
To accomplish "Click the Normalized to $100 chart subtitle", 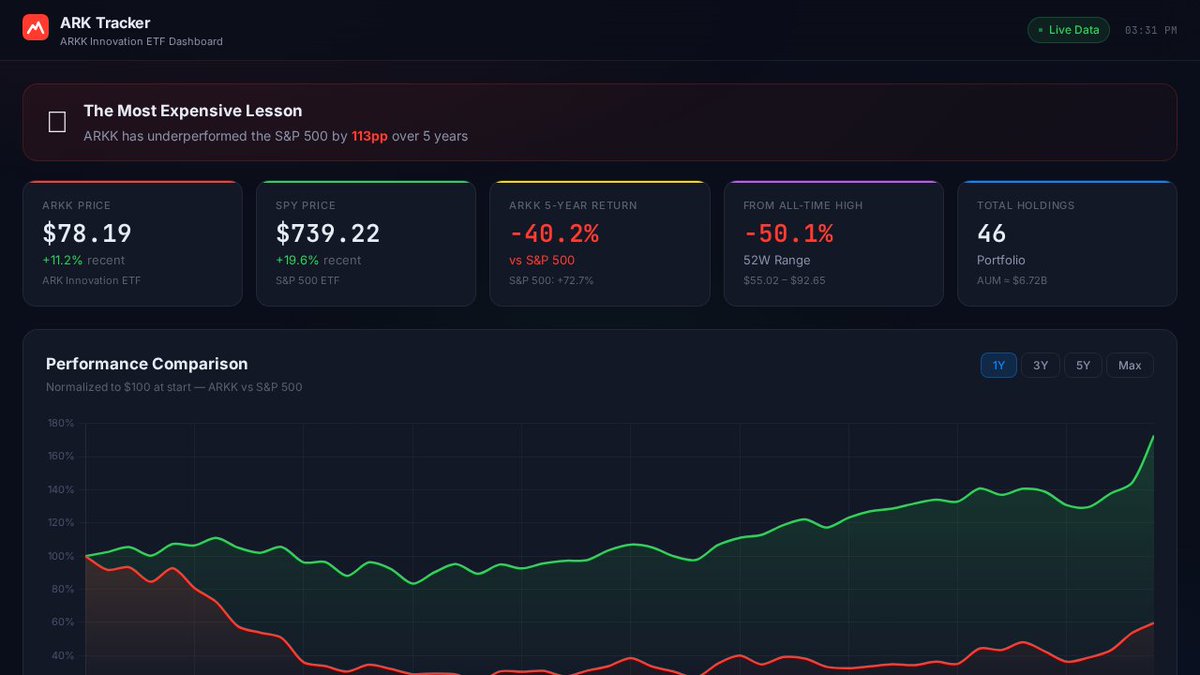I will click(x=174, y=387).
